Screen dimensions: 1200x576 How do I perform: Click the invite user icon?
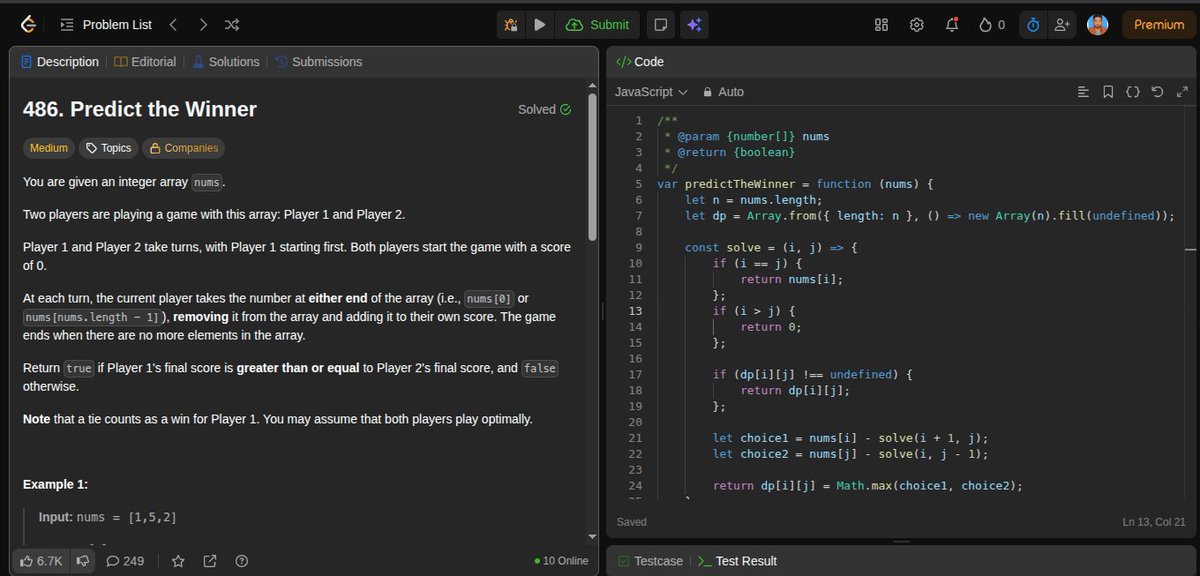(x=1061, y=25)
